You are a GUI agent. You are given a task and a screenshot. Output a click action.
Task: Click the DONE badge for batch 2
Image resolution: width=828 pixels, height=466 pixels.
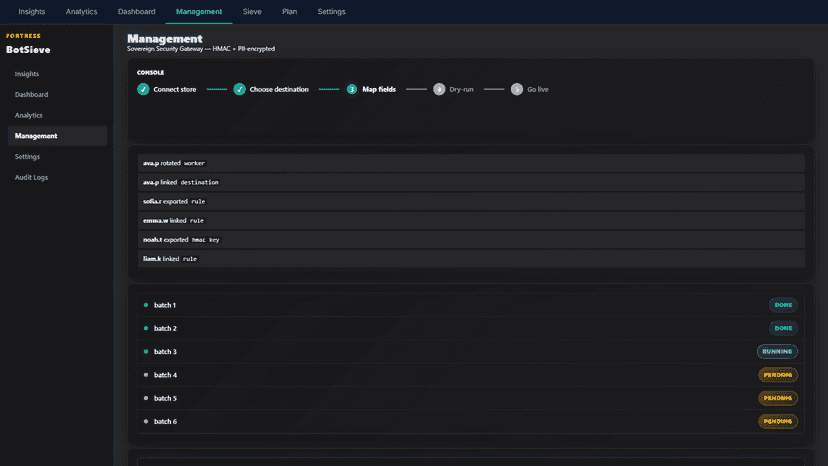click(783, 328)
